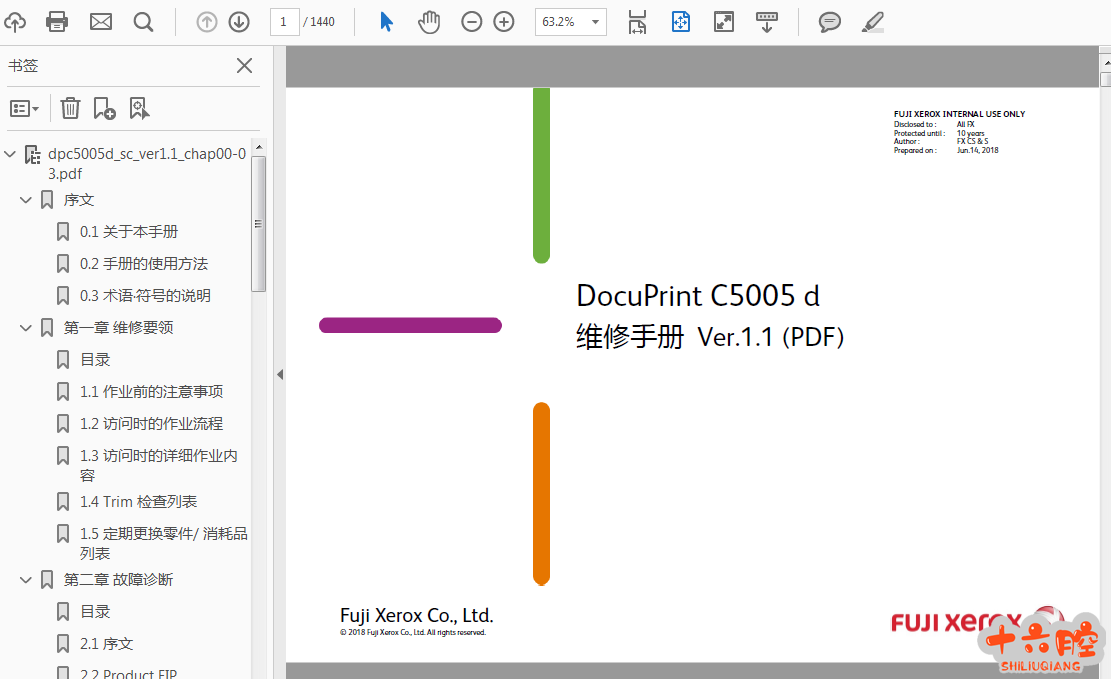
Task: Open bookmark 0.1 关于本手册
Action: (128, 232)
